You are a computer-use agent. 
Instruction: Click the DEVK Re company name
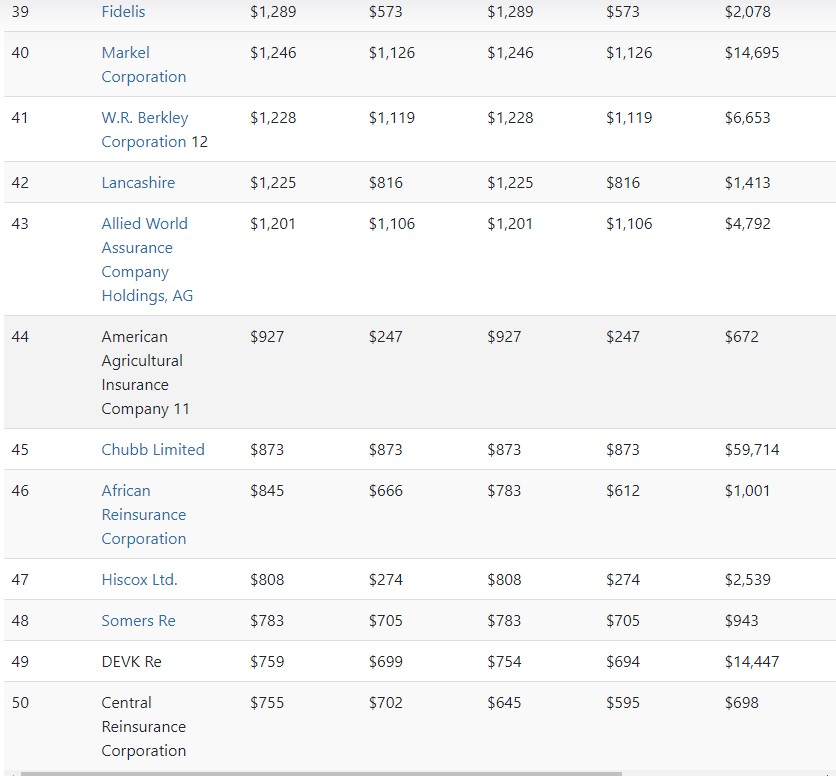point(131,662)
